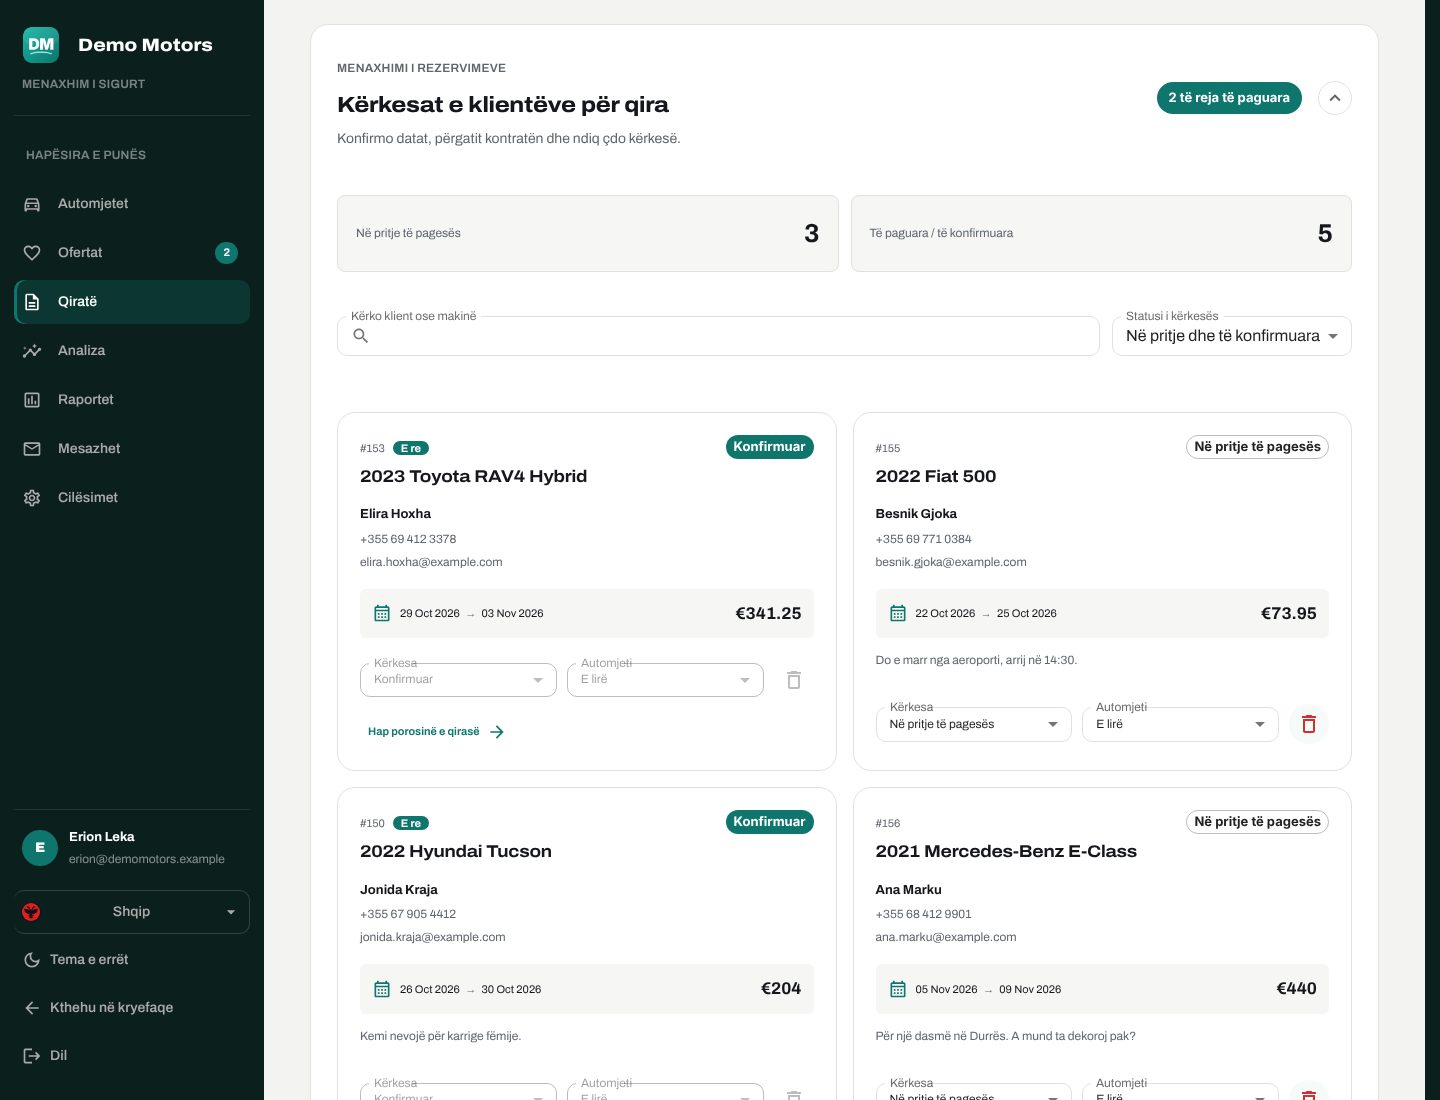Click the phone number +355 69 771 0384
The image size is (1440, 1100).
[x=923, y=539]
